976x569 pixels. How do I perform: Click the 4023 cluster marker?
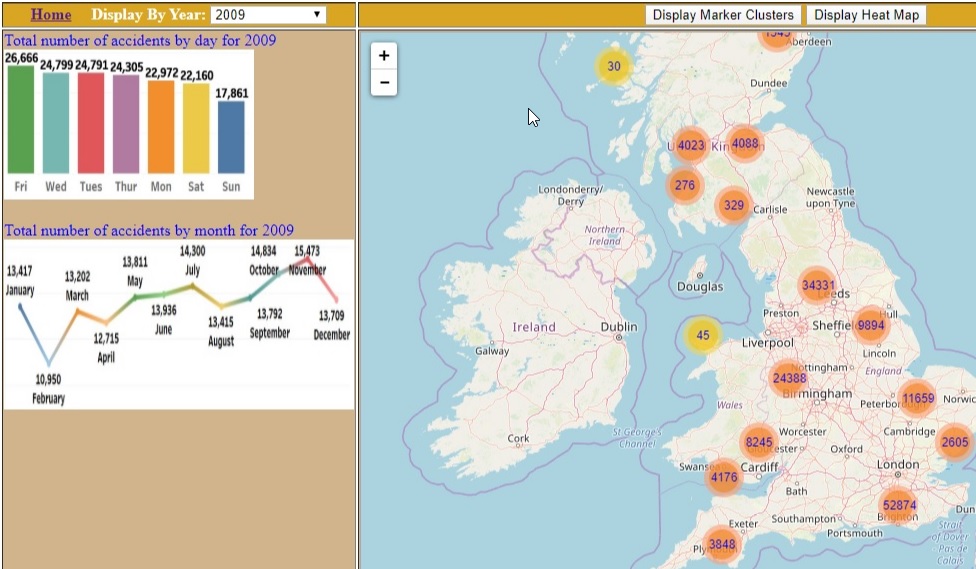coord(690,146)
